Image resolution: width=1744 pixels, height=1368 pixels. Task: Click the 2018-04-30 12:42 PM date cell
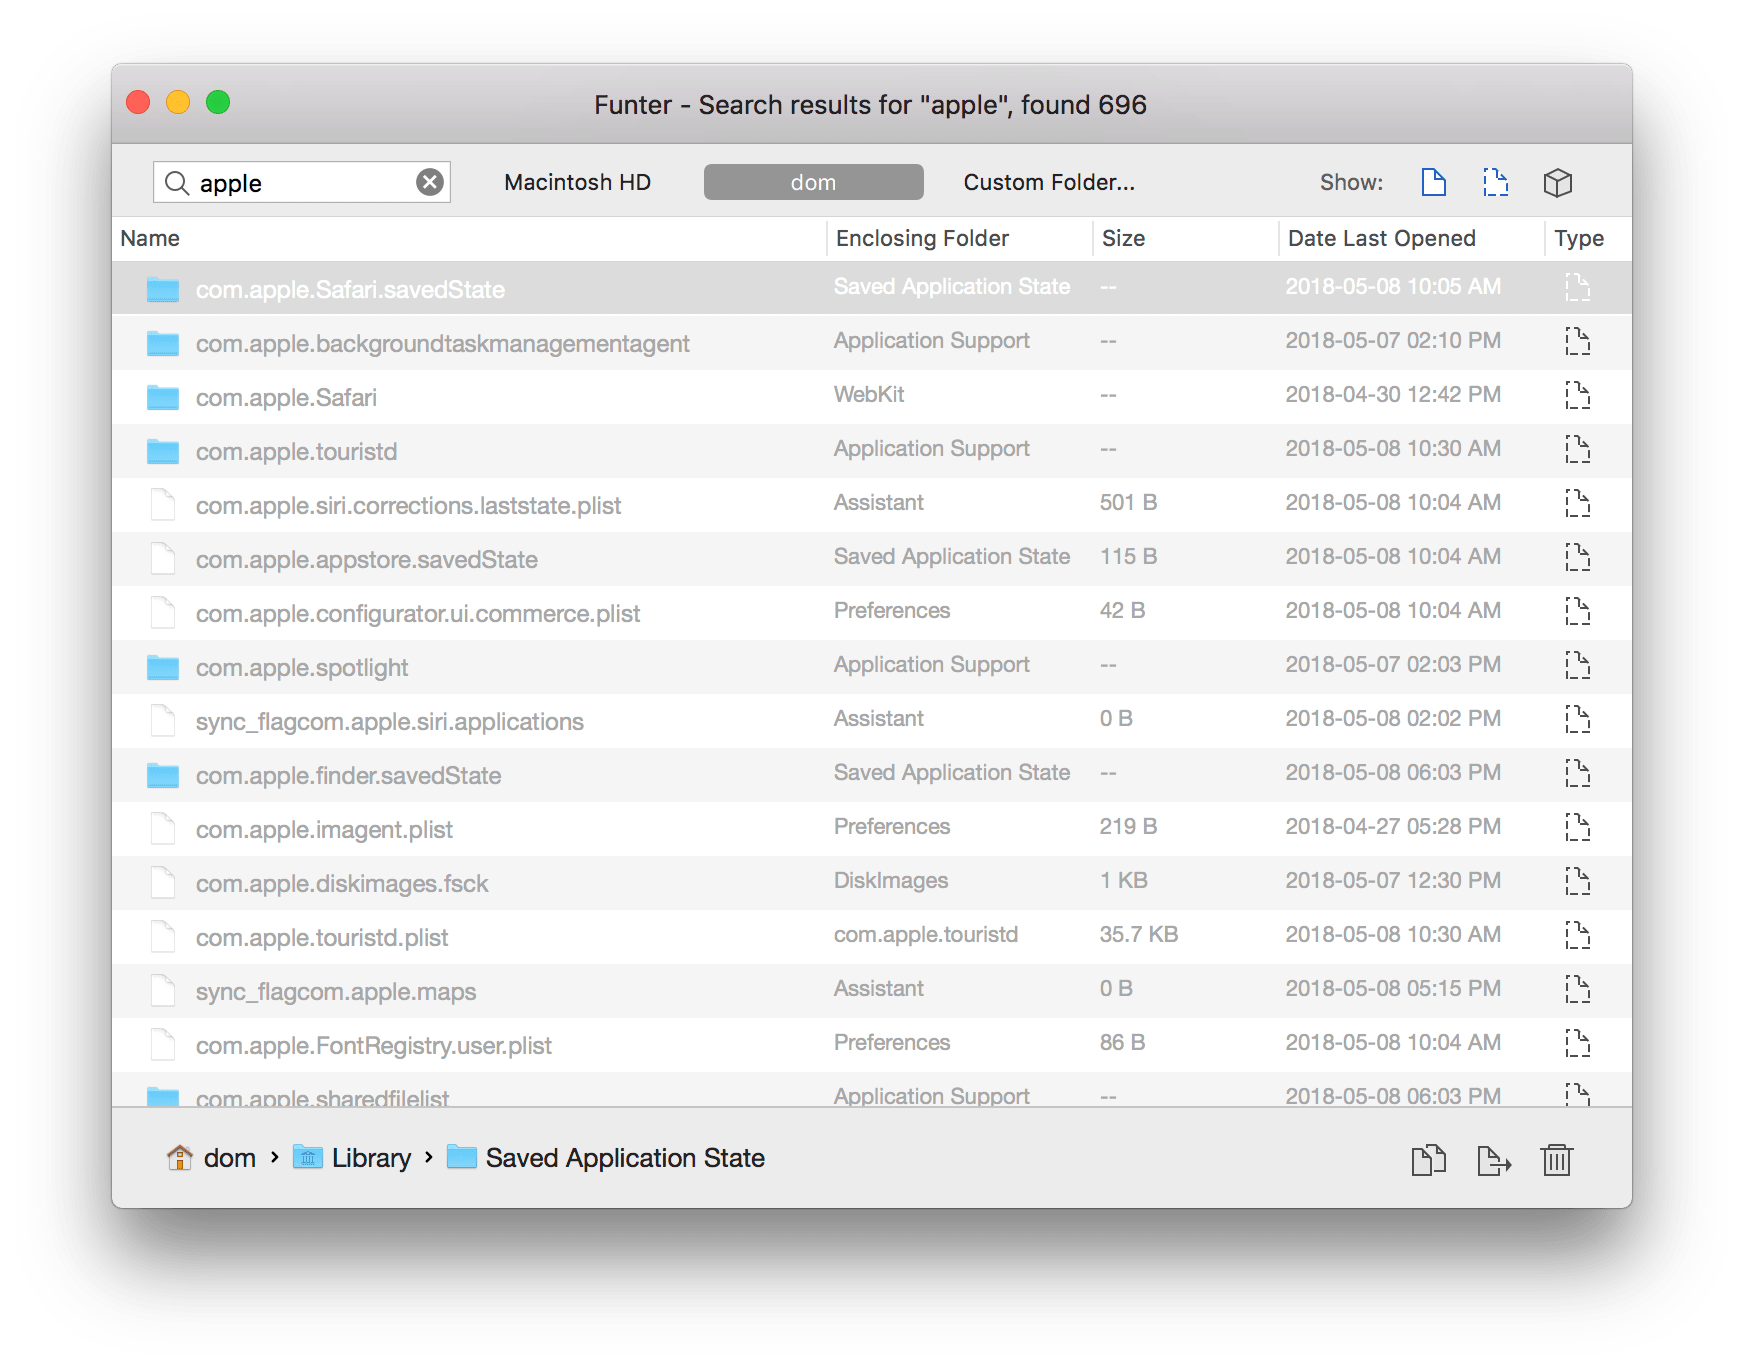pyautogui.click(x=1393, y=394)
